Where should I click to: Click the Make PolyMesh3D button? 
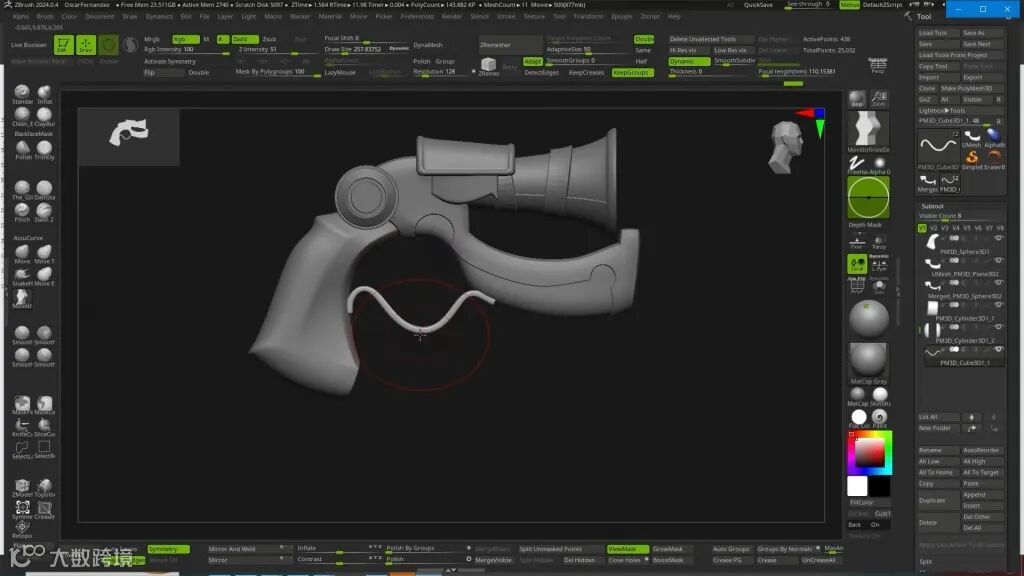(971, 88)
